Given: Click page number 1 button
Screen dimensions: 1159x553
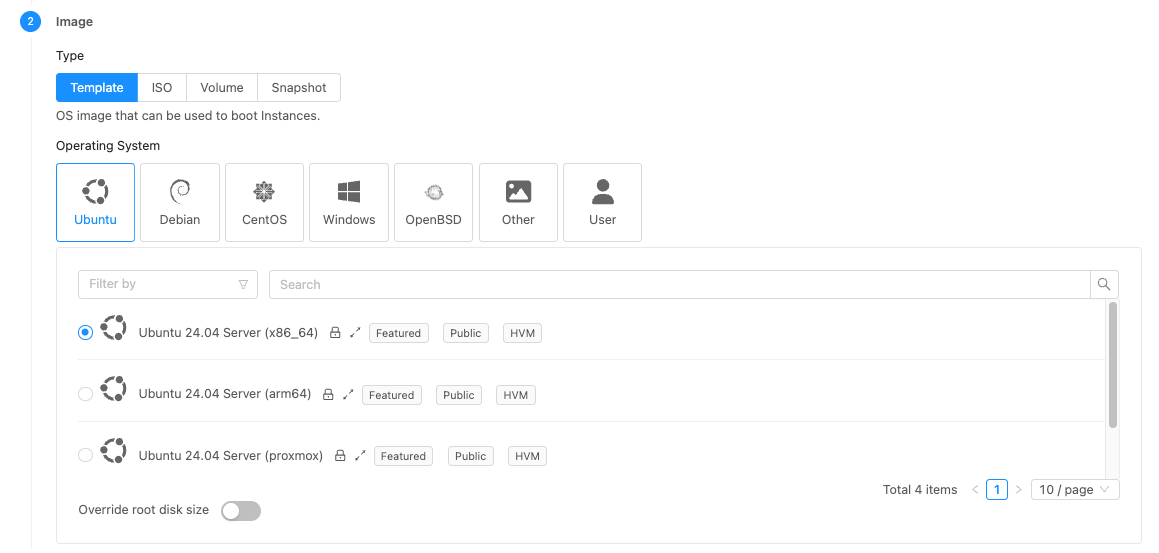Looking at the screenshot, I should (x=996, y=489).
